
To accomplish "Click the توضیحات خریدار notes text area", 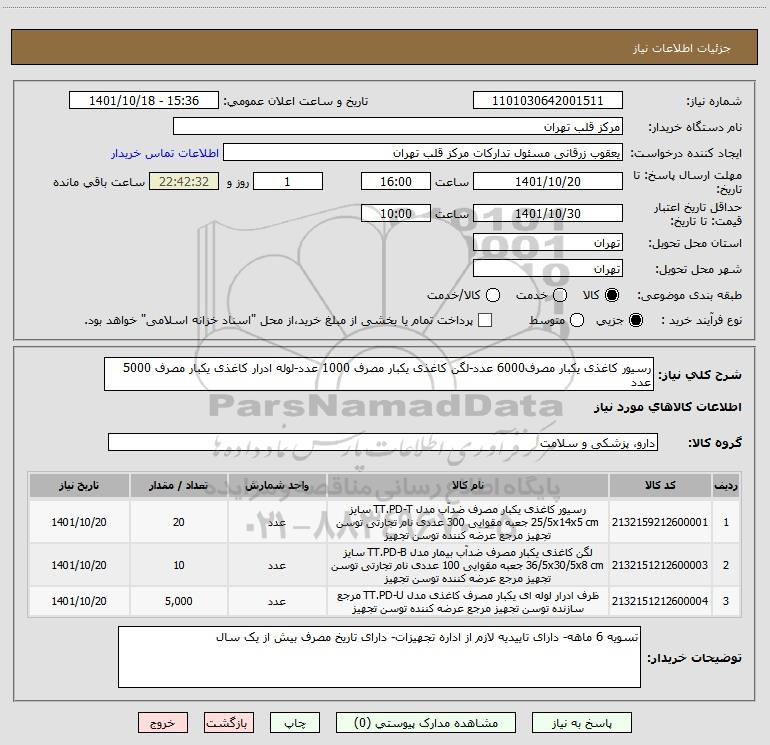I will pyautogui.click(x=379, y=657).
